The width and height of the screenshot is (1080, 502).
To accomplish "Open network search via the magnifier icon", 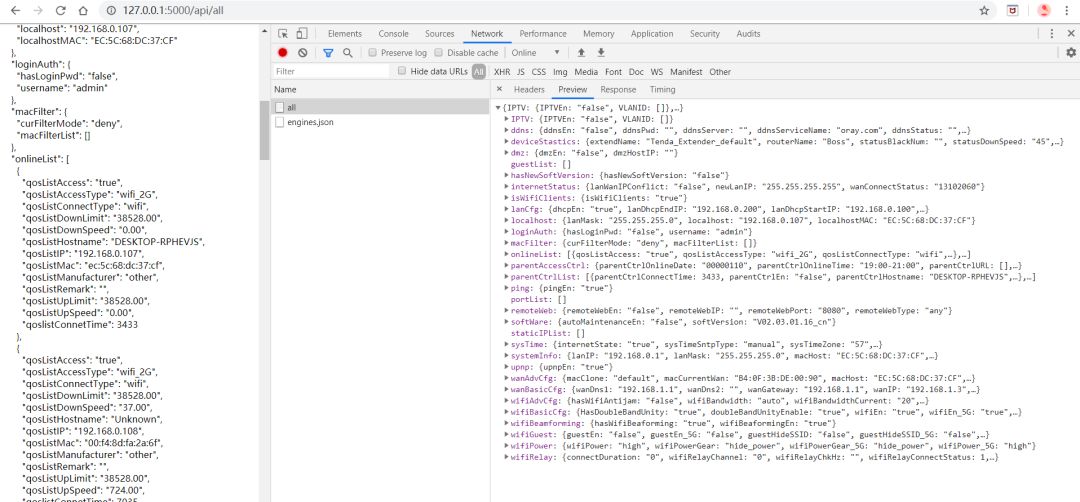I will pyautogui.click(x=348, y=52).
